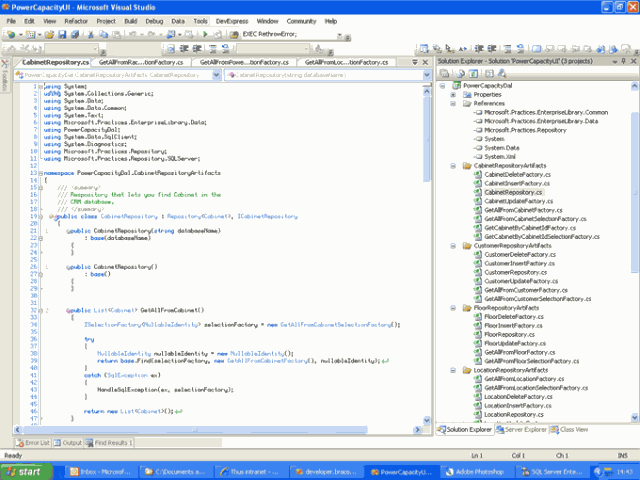Open the active files list dropdown beside tabs
The image size is (640, 480).
tap(415, 62)
